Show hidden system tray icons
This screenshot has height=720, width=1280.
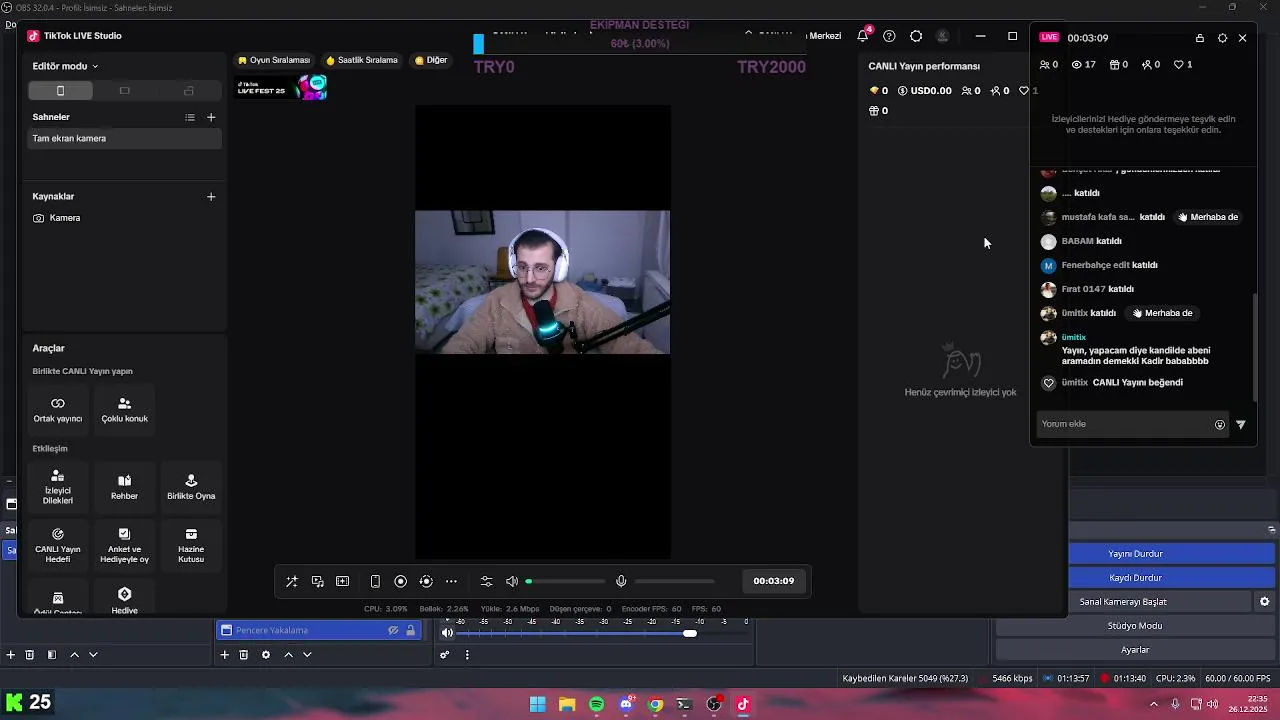pyautogui.click(x=1154, y=704)
